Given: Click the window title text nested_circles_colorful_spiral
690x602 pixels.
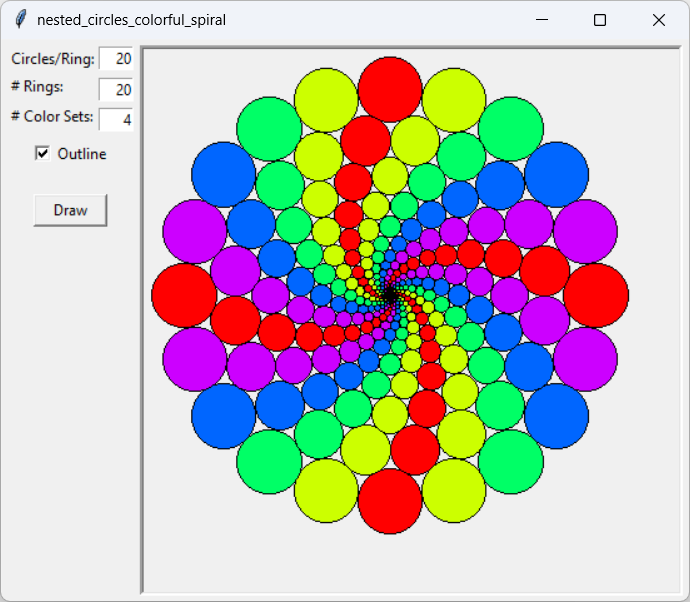Looking at the screenshot, I should click(131, 20).
